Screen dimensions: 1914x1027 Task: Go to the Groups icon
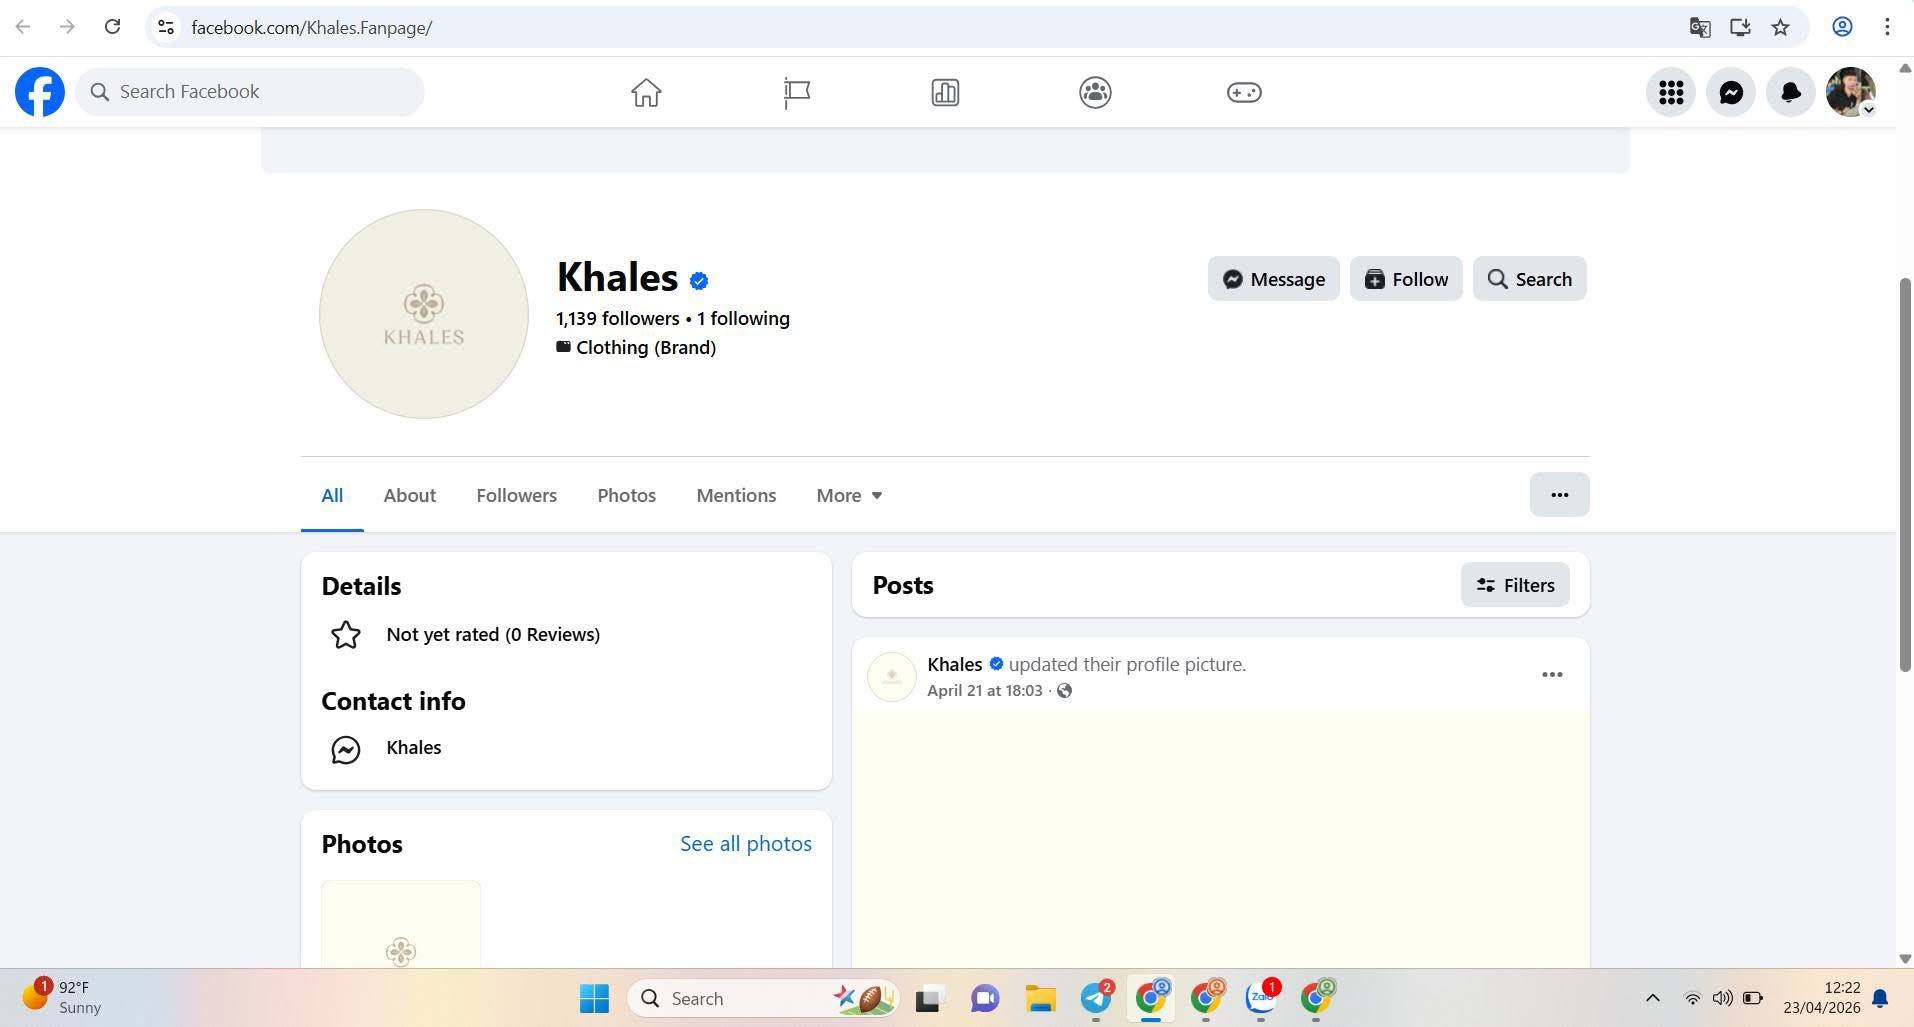point(1095,92)
